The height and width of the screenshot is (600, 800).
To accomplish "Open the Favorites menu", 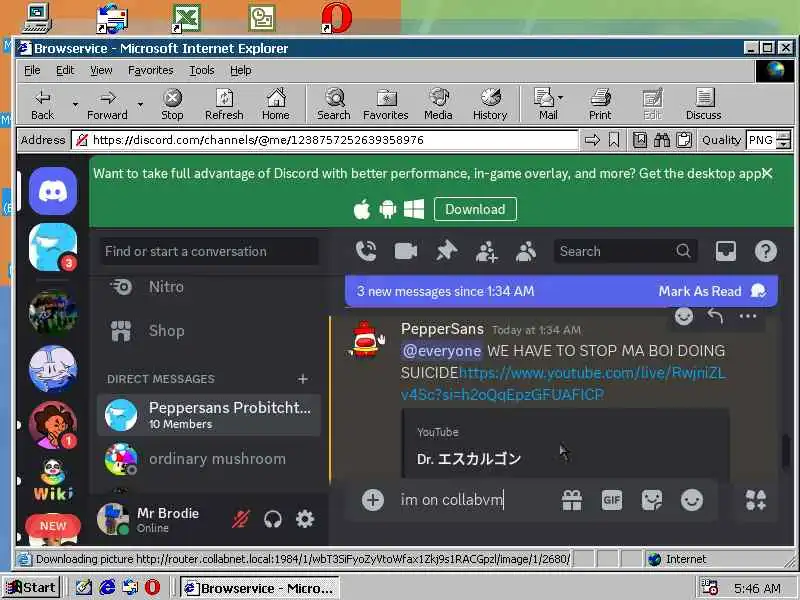I will (151, 70).
